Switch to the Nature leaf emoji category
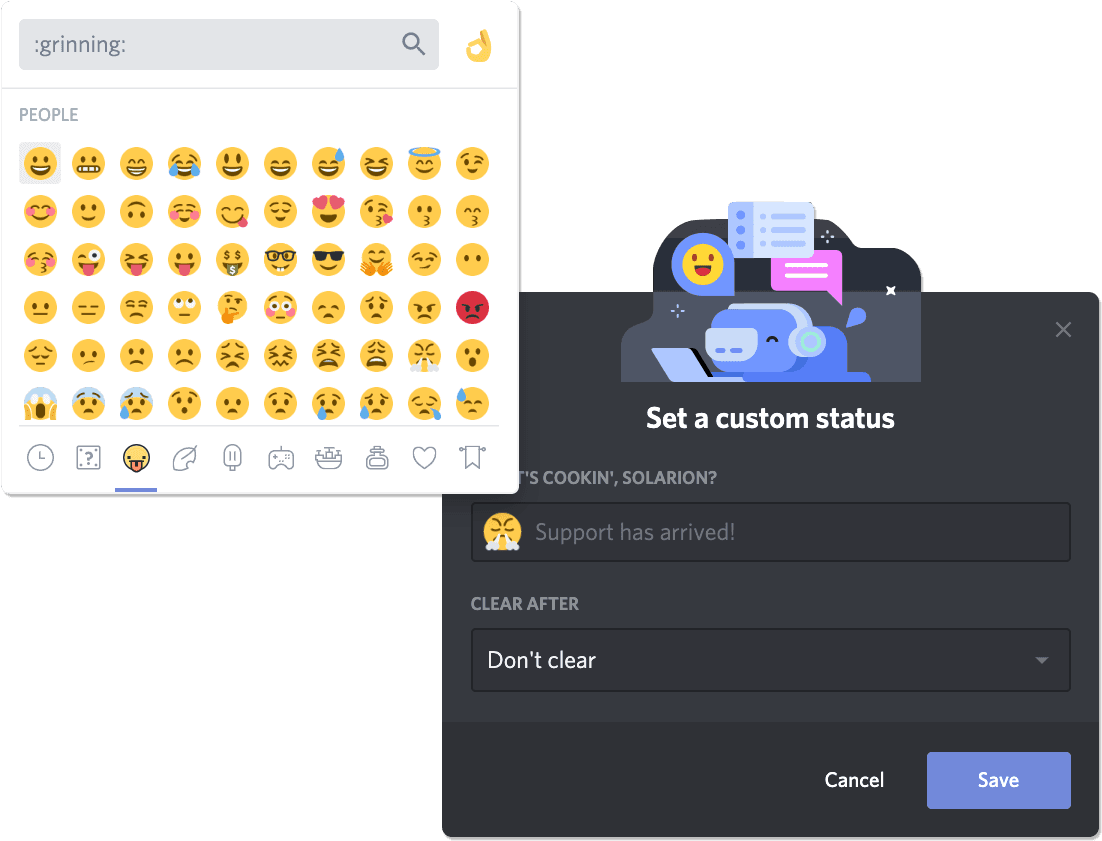 [184, 458]
